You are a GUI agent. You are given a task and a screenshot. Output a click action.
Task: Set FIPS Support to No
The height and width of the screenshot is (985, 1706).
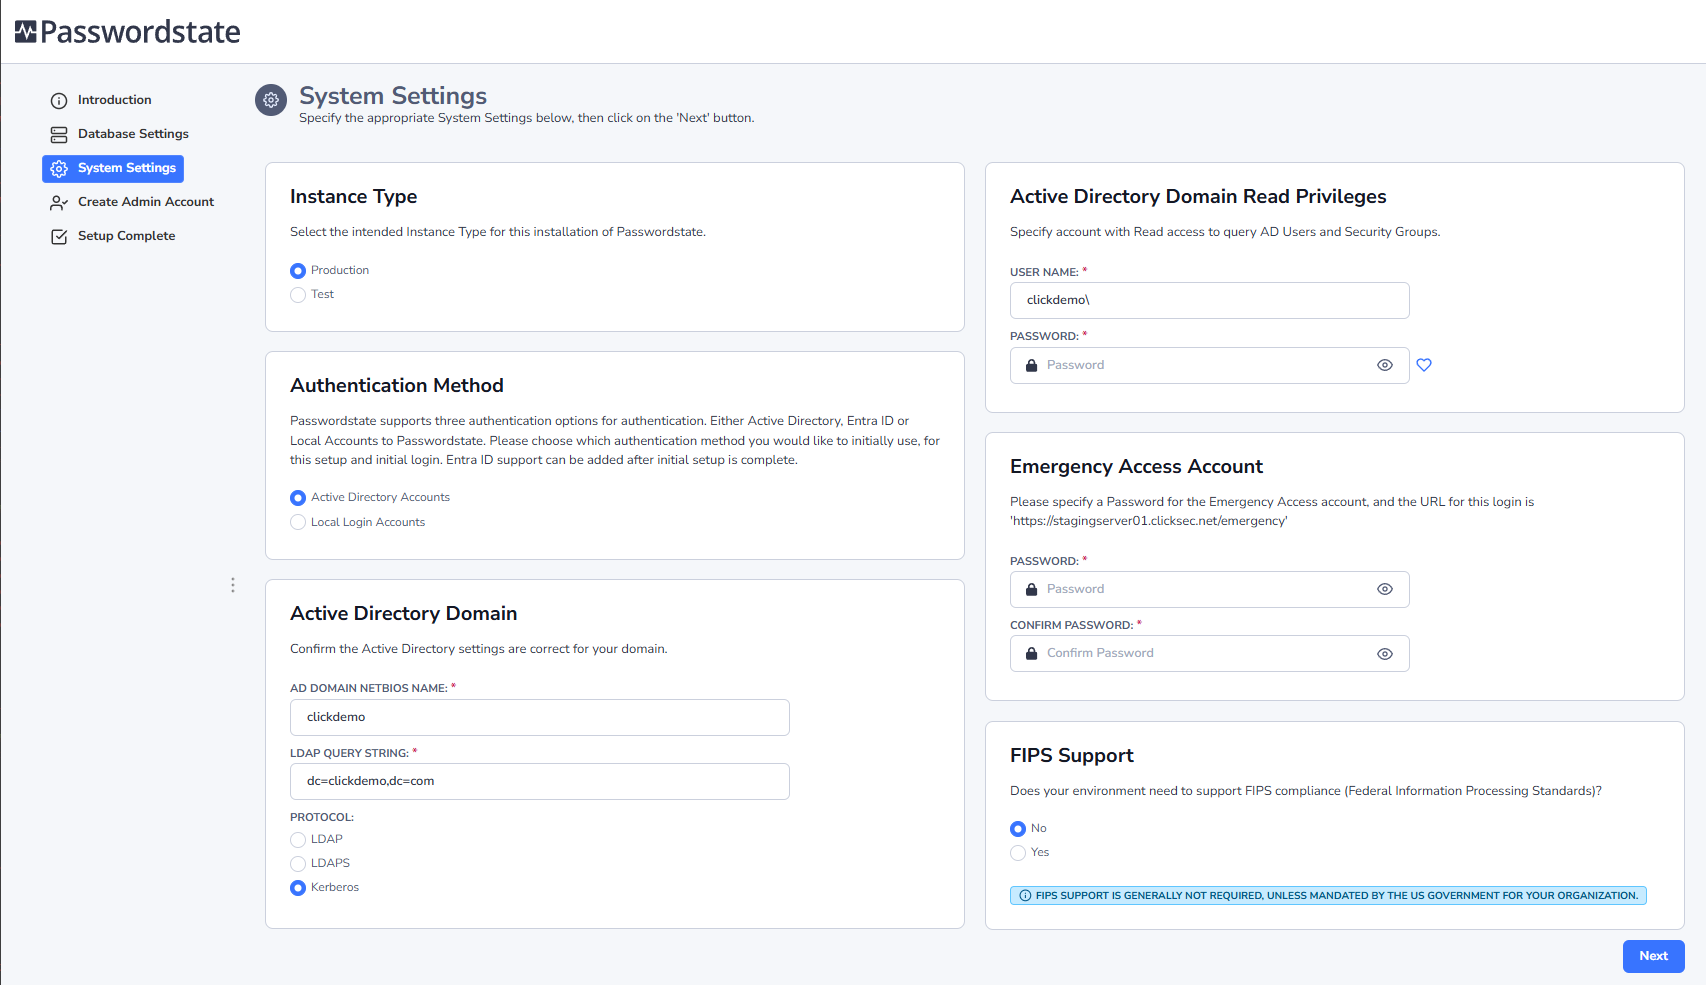1018,829
